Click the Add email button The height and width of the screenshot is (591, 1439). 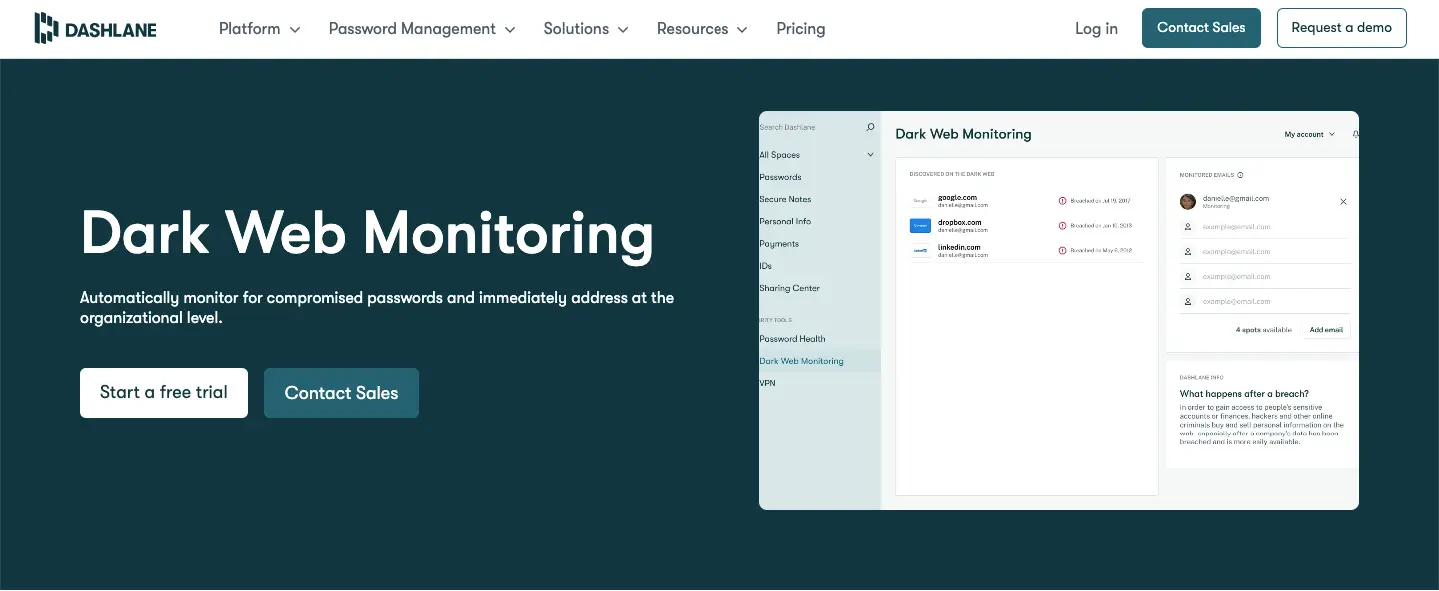tap(1326, 329)
